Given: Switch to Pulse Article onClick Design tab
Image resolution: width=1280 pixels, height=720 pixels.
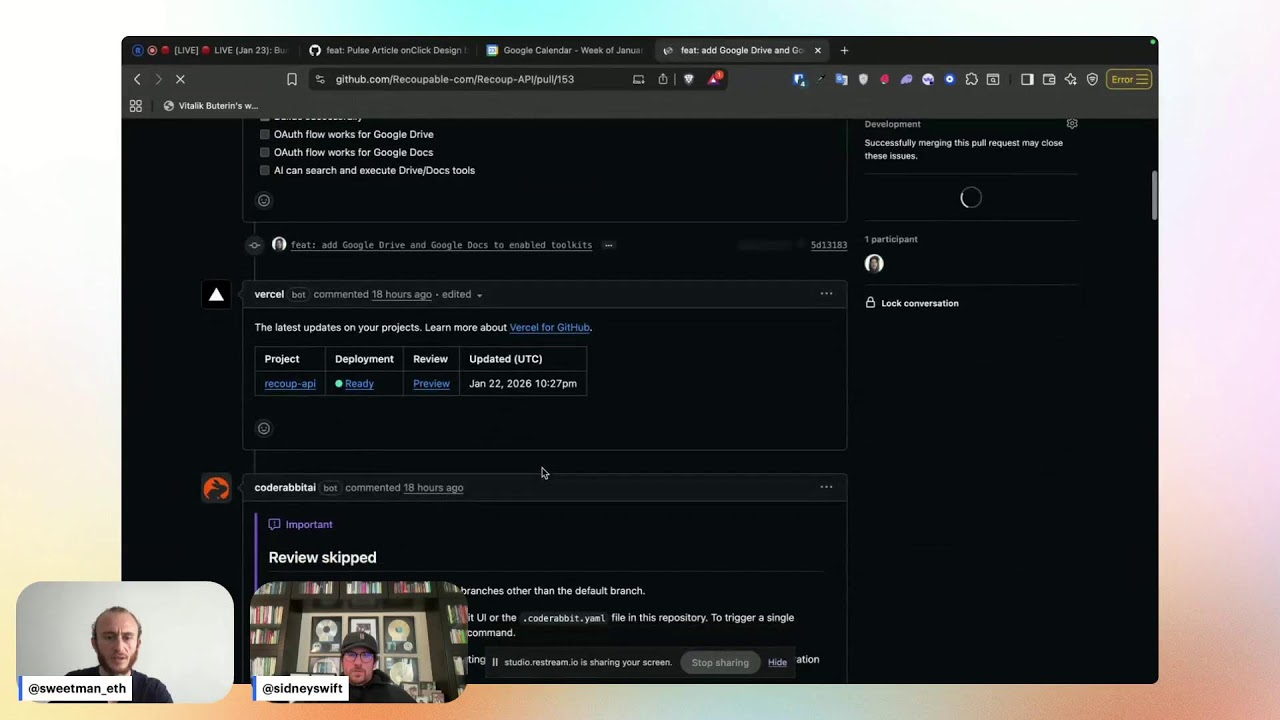Looking at the screenshot, I should 387,50.
